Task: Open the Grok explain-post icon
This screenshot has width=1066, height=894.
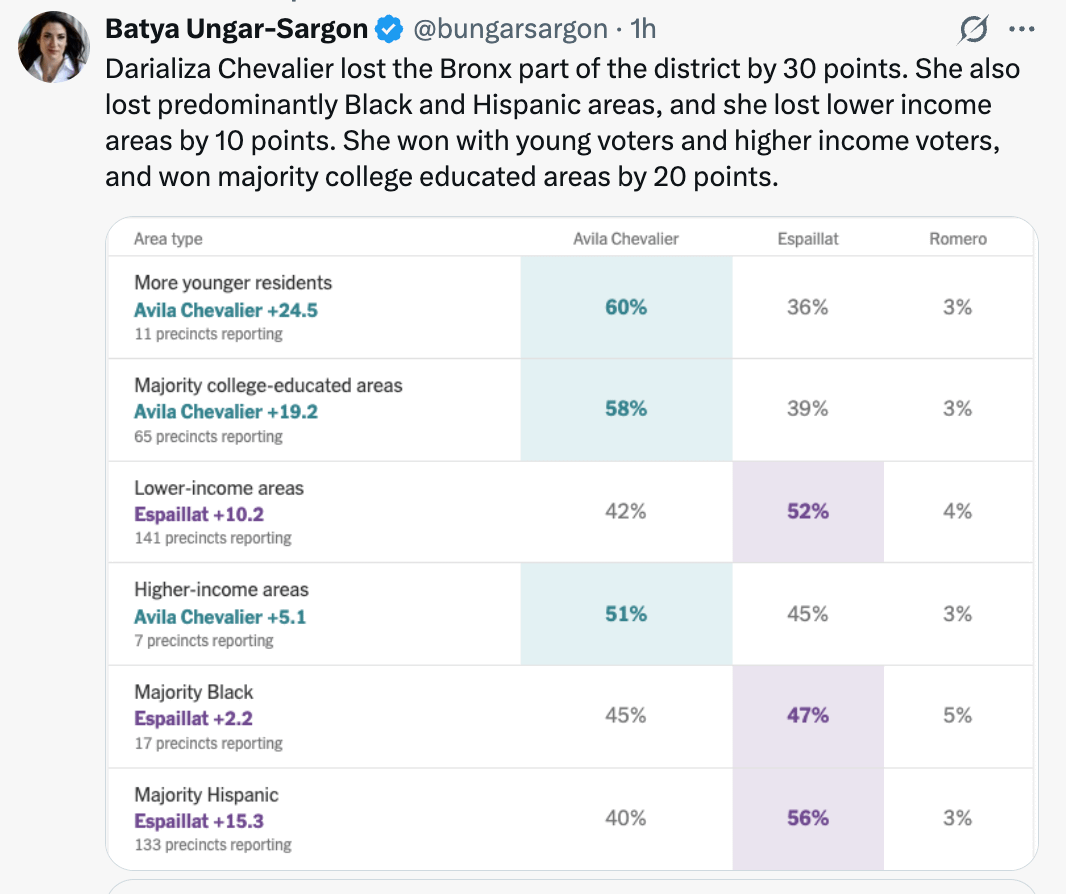Action: click(974, 29)
